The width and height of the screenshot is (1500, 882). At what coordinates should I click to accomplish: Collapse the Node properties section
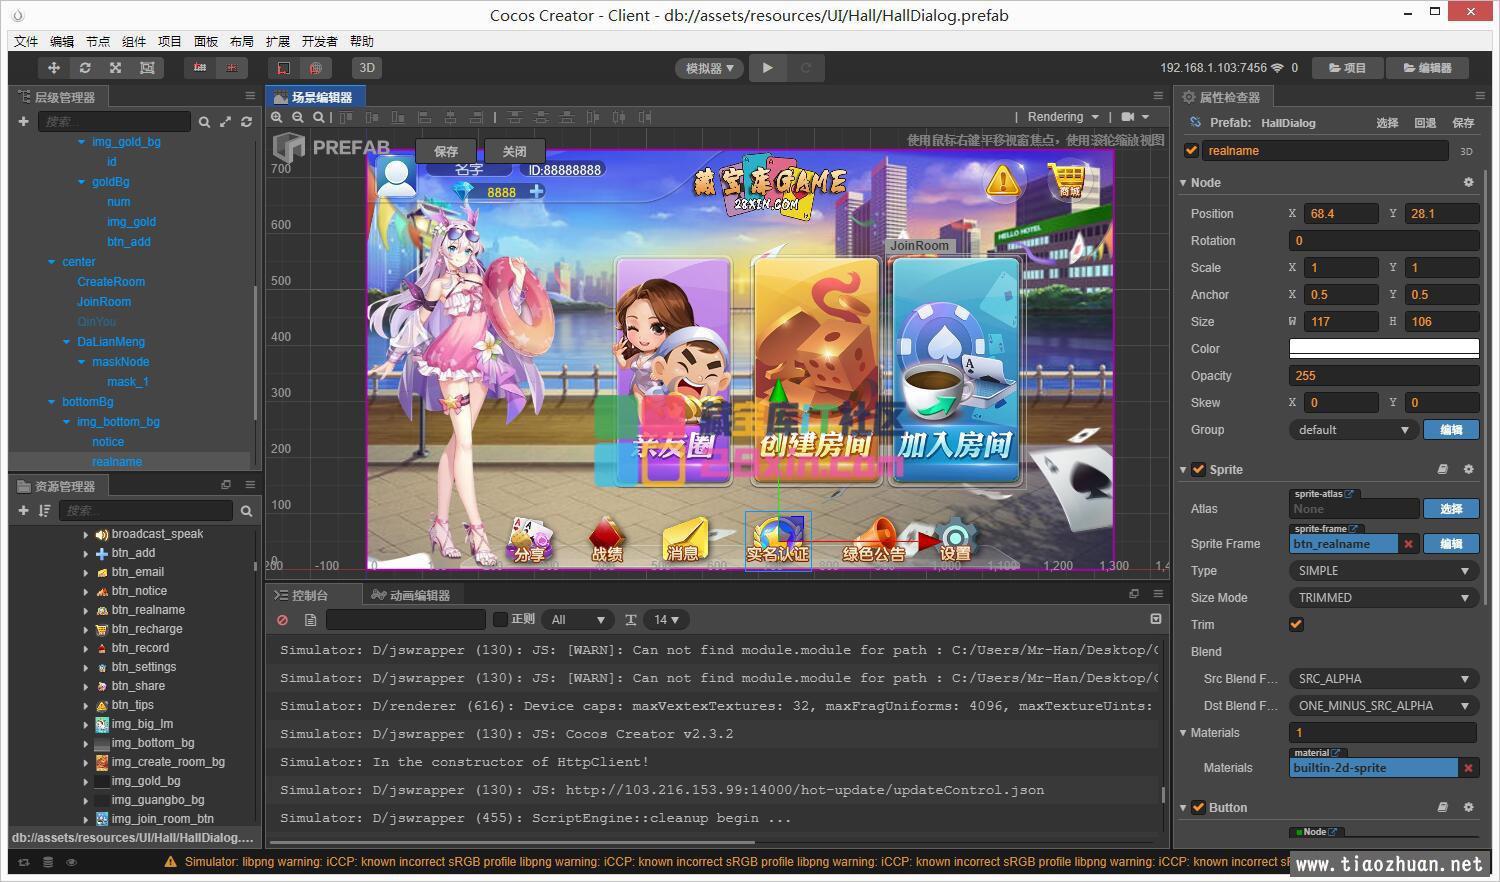[1183, 183]
